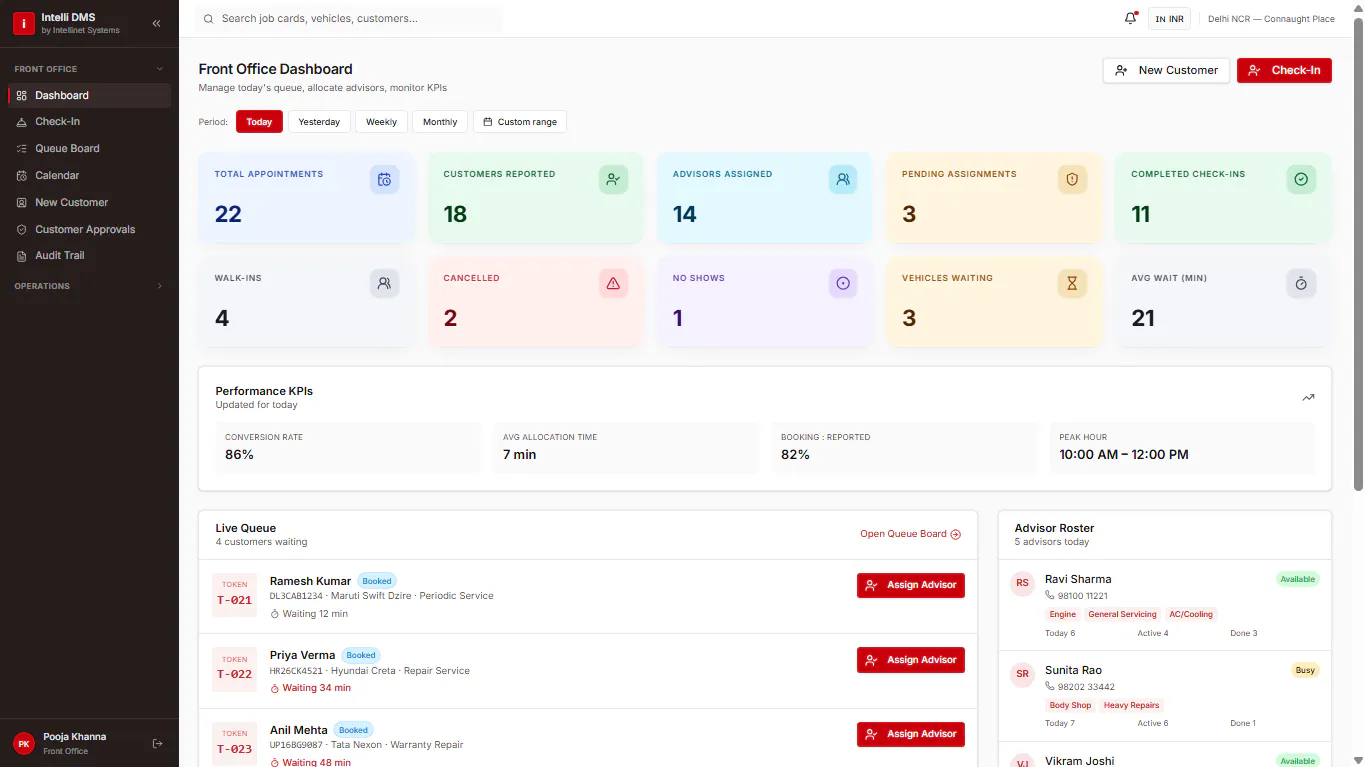This screenshot has height=767, width=1365.
Task: Open Audit Trail in the sidebar
Action: click(x=89, y=256)
